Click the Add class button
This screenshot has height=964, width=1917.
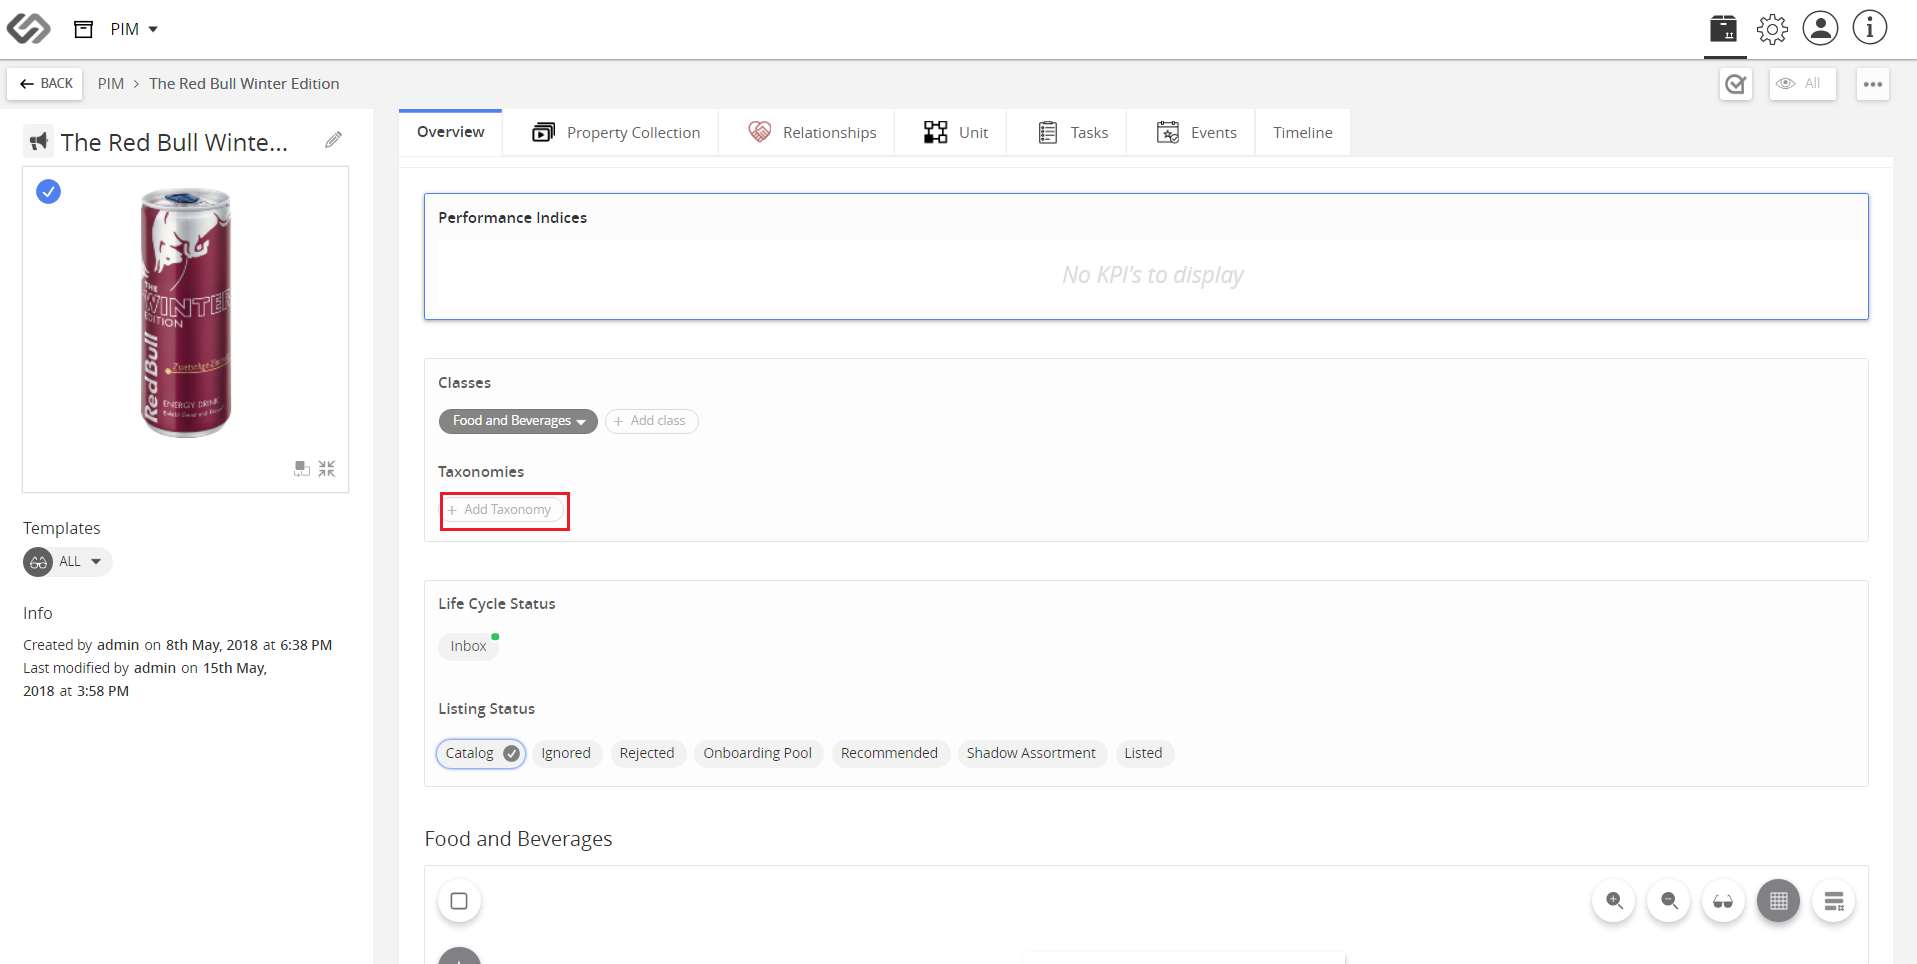pyautogui.click(x=651, y=421)
